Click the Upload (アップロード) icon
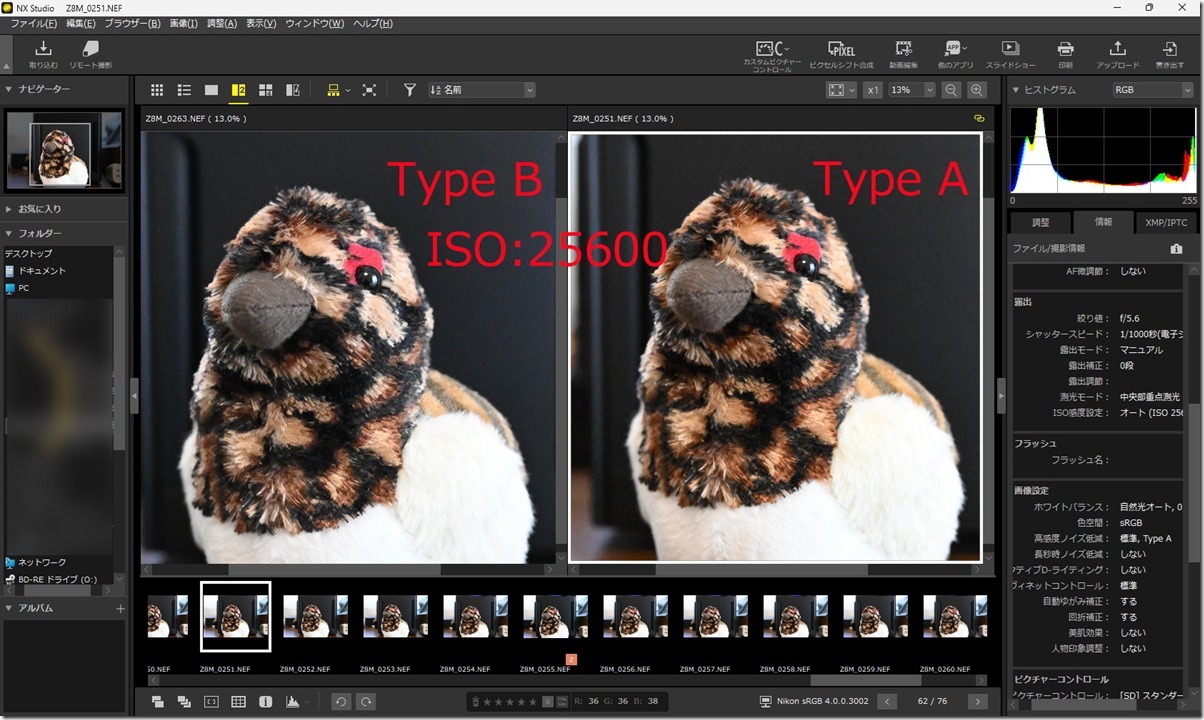This screenshot has width=1204, height=720. (x=1117, y=54)
